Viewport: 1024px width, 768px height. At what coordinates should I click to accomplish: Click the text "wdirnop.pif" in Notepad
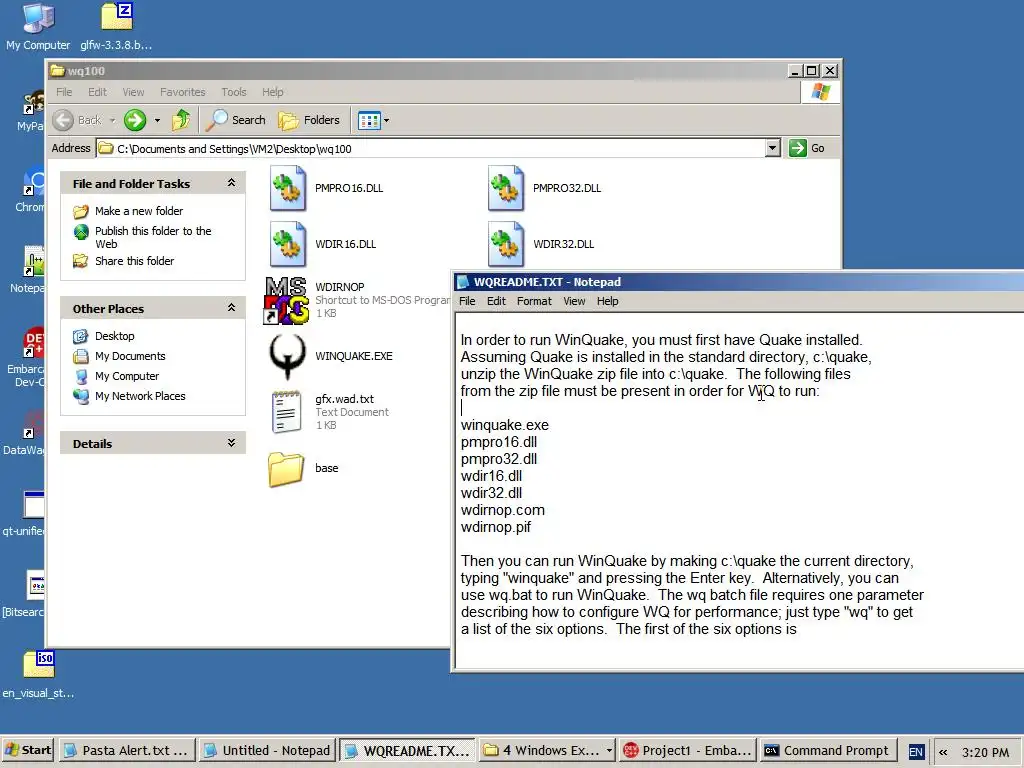(496, 527)
